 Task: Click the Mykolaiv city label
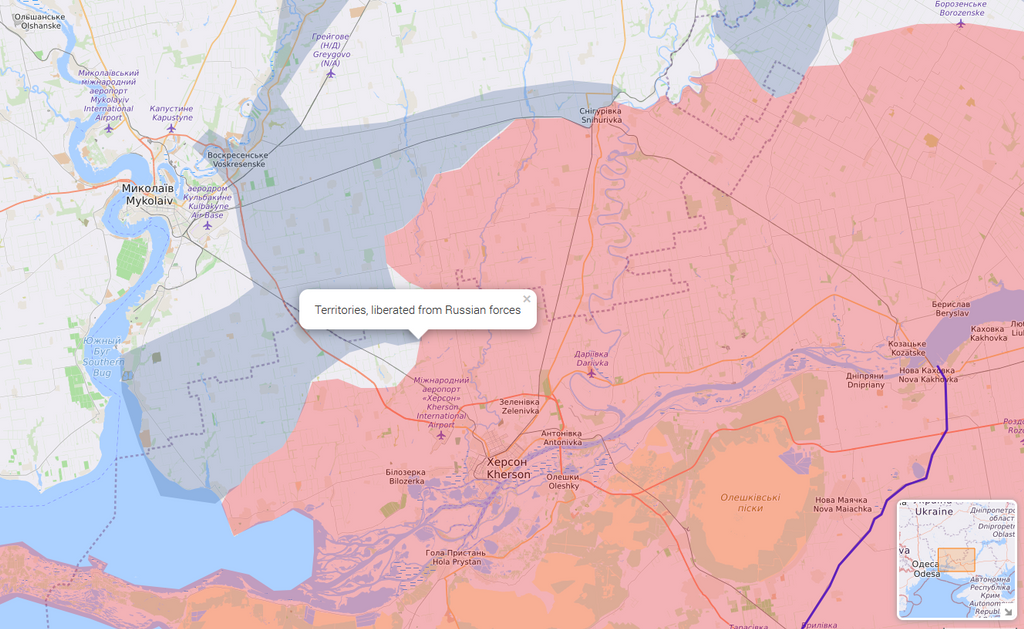(148, 195)
